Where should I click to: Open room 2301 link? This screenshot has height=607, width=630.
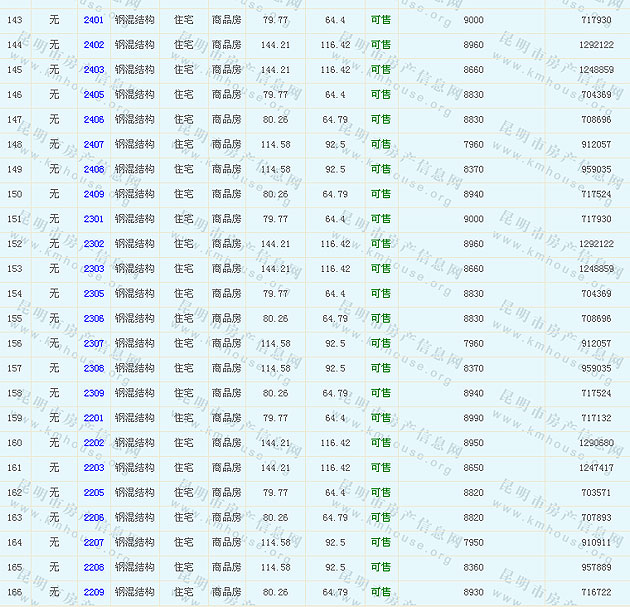[x=93, y=219]
